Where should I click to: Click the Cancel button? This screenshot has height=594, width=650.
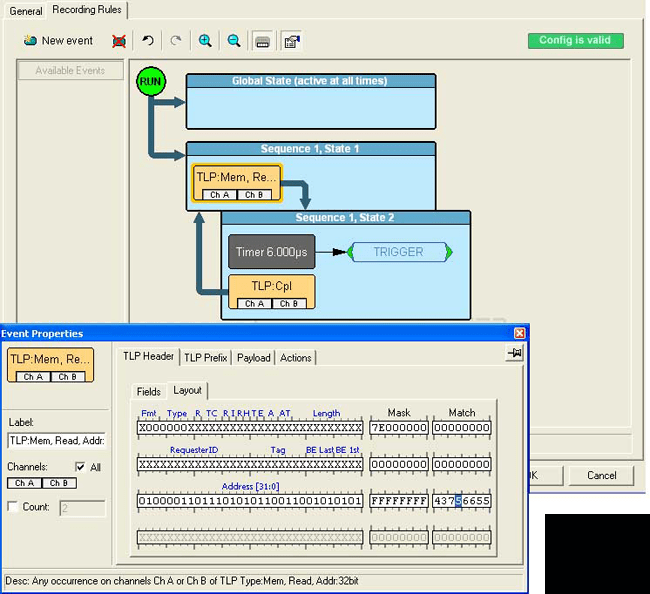(x=601, y=475)
